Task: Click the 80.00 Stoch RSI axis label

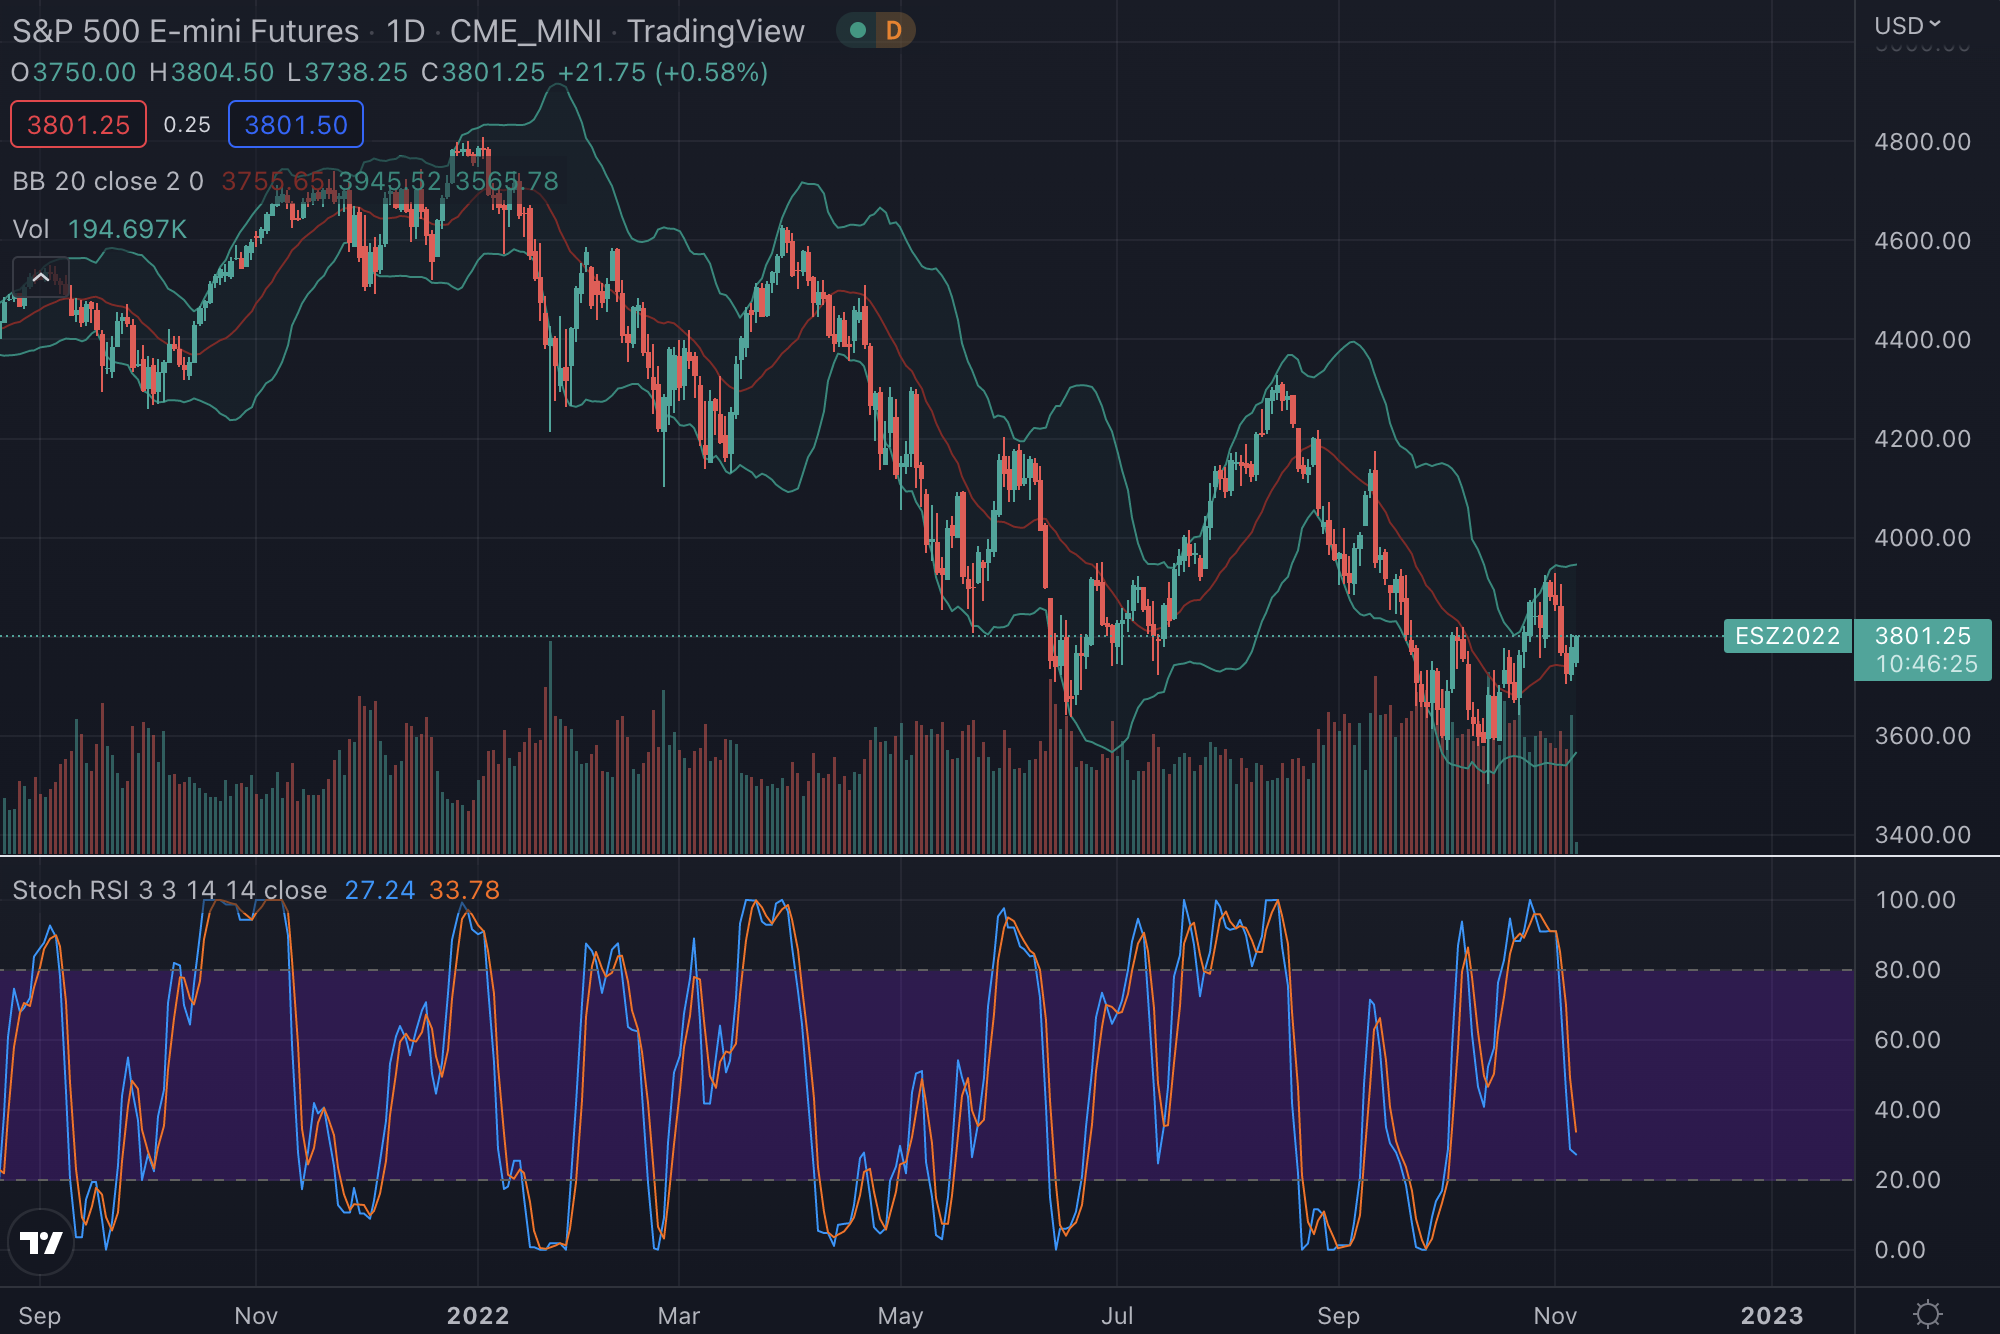Action: pyautogui.click(x=1907, y=970)
